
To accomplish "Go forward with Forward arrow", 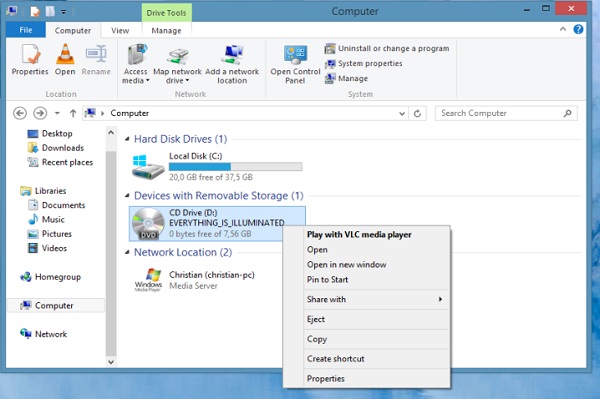I will click(40, 113).
